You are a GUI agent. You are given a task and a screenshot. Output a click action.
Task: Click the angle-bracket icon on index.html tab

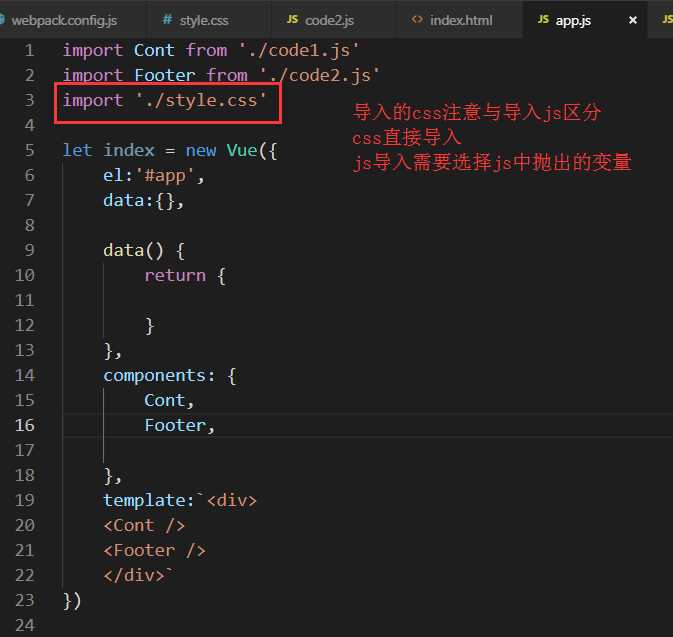(x=417, y=20)
